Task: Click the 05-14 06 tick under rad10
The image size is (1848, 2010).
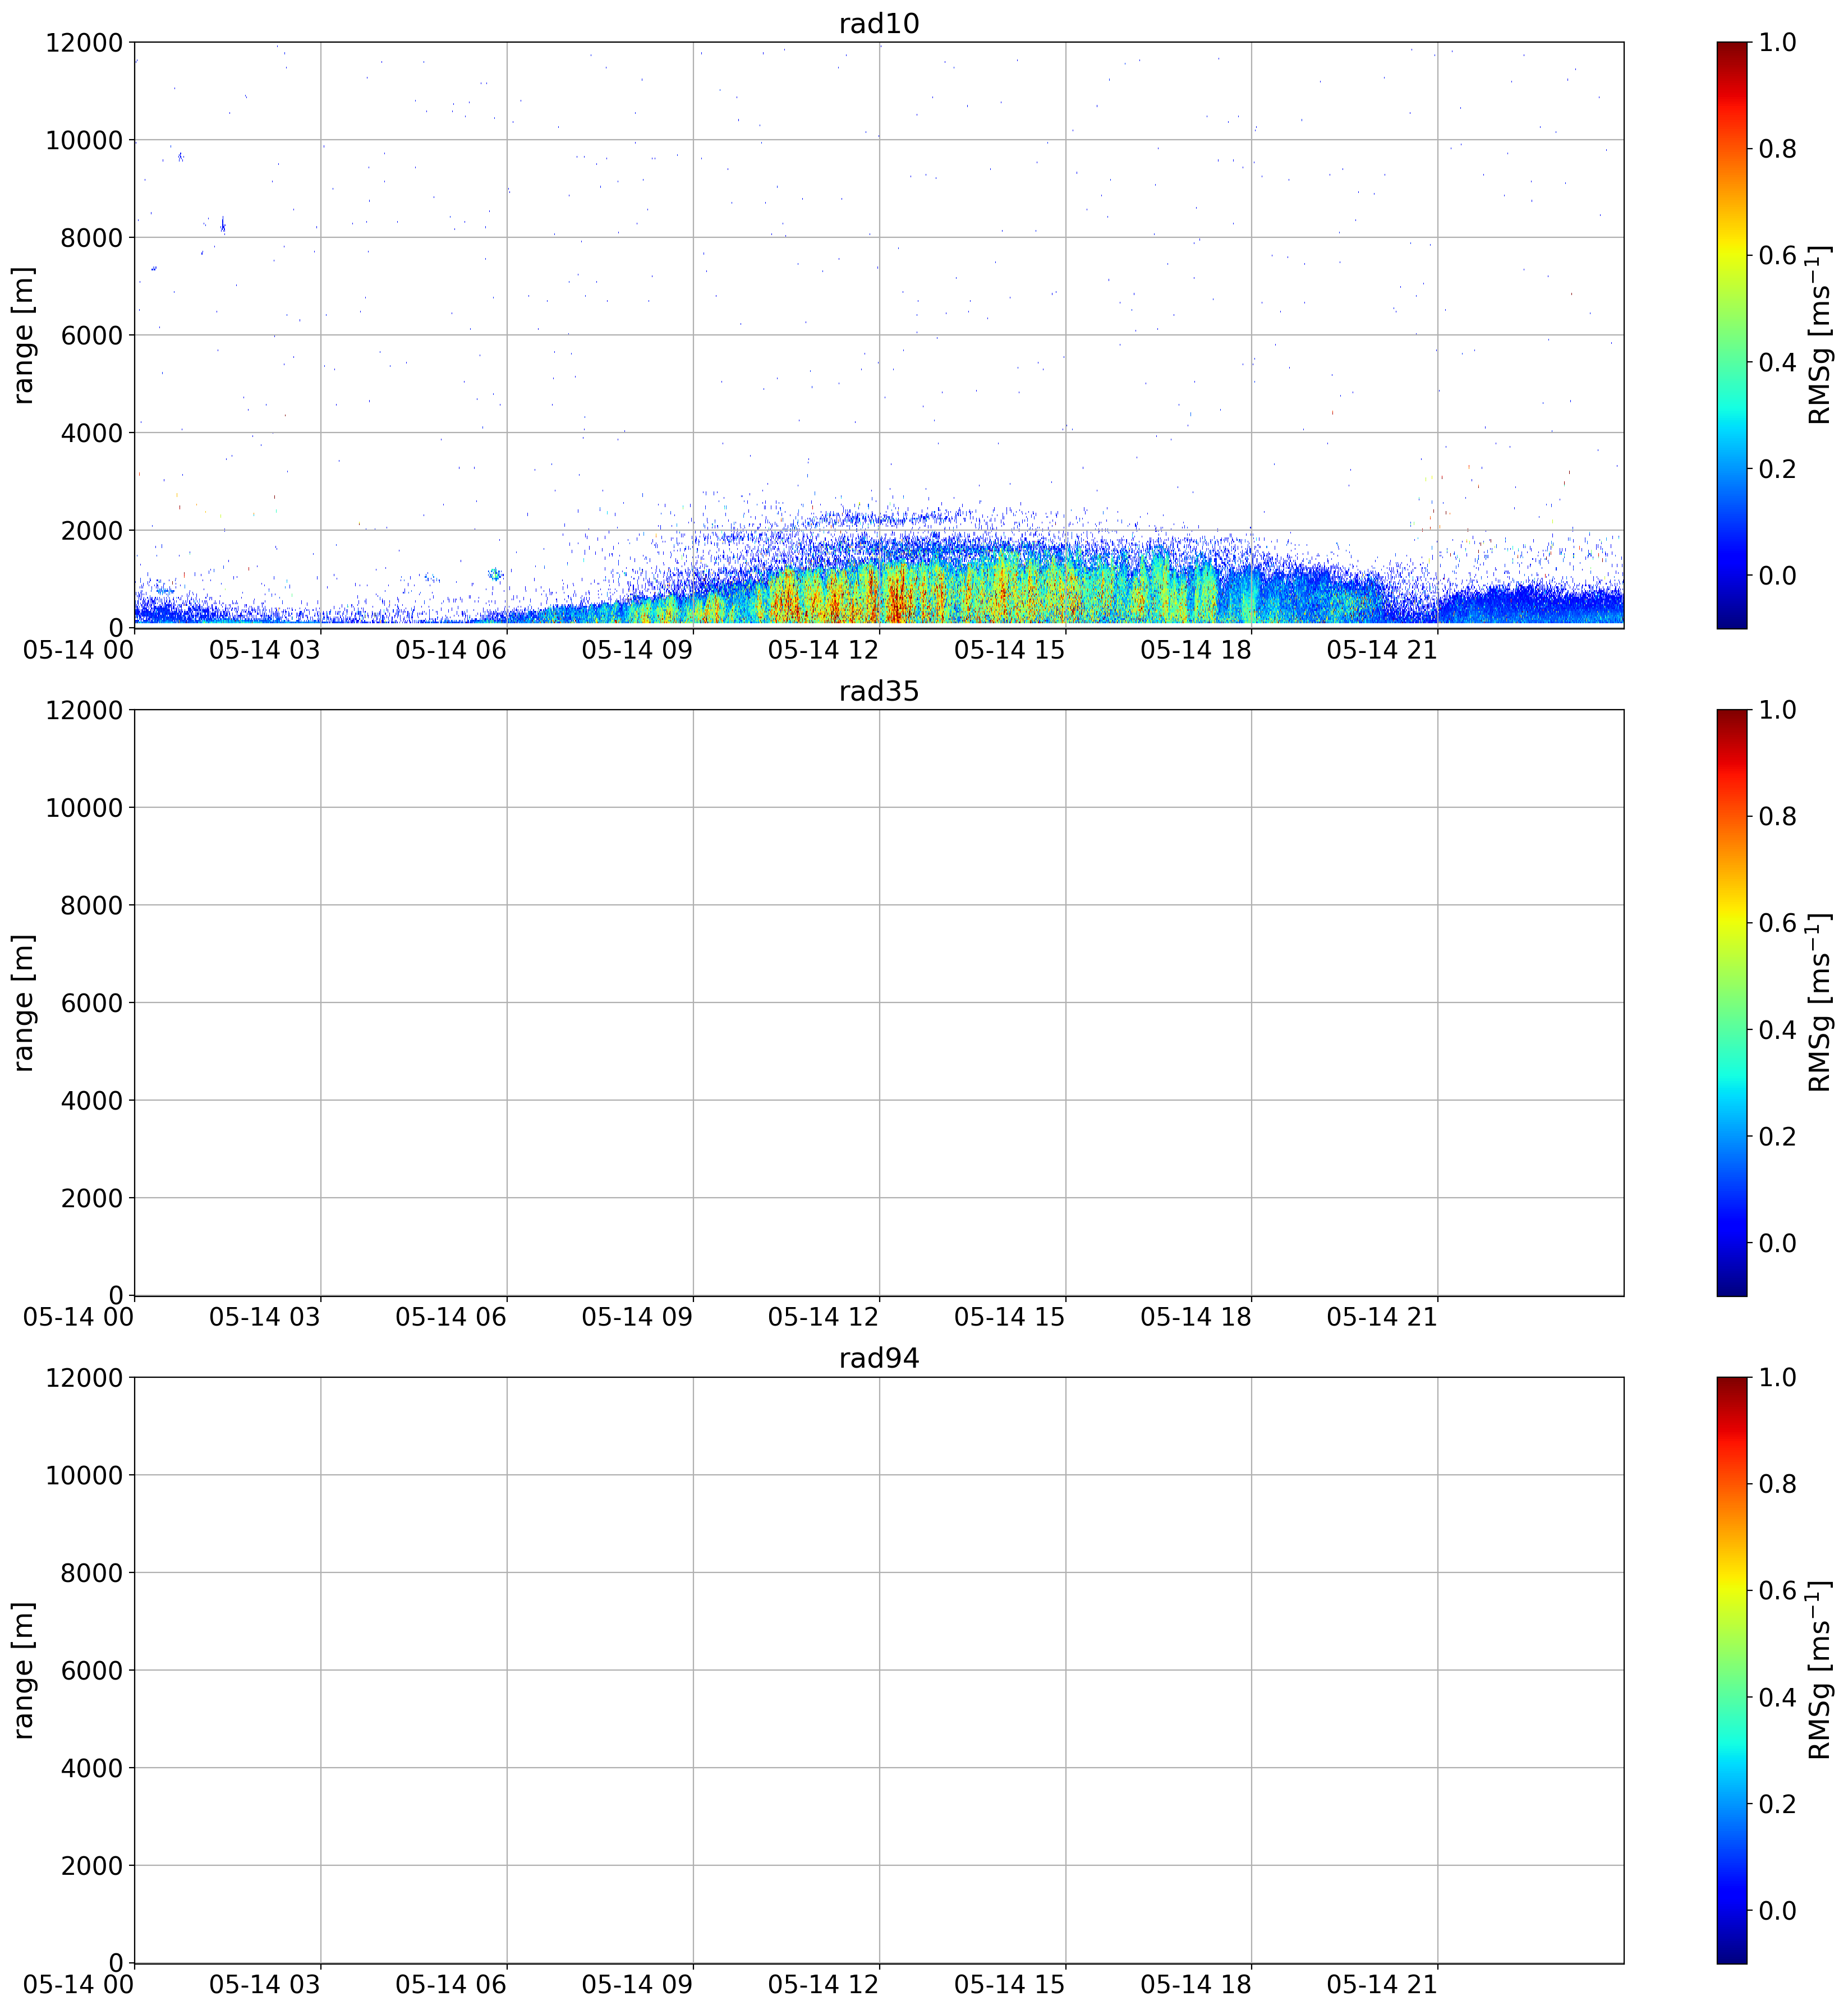Action: click(x=451, y=650)
